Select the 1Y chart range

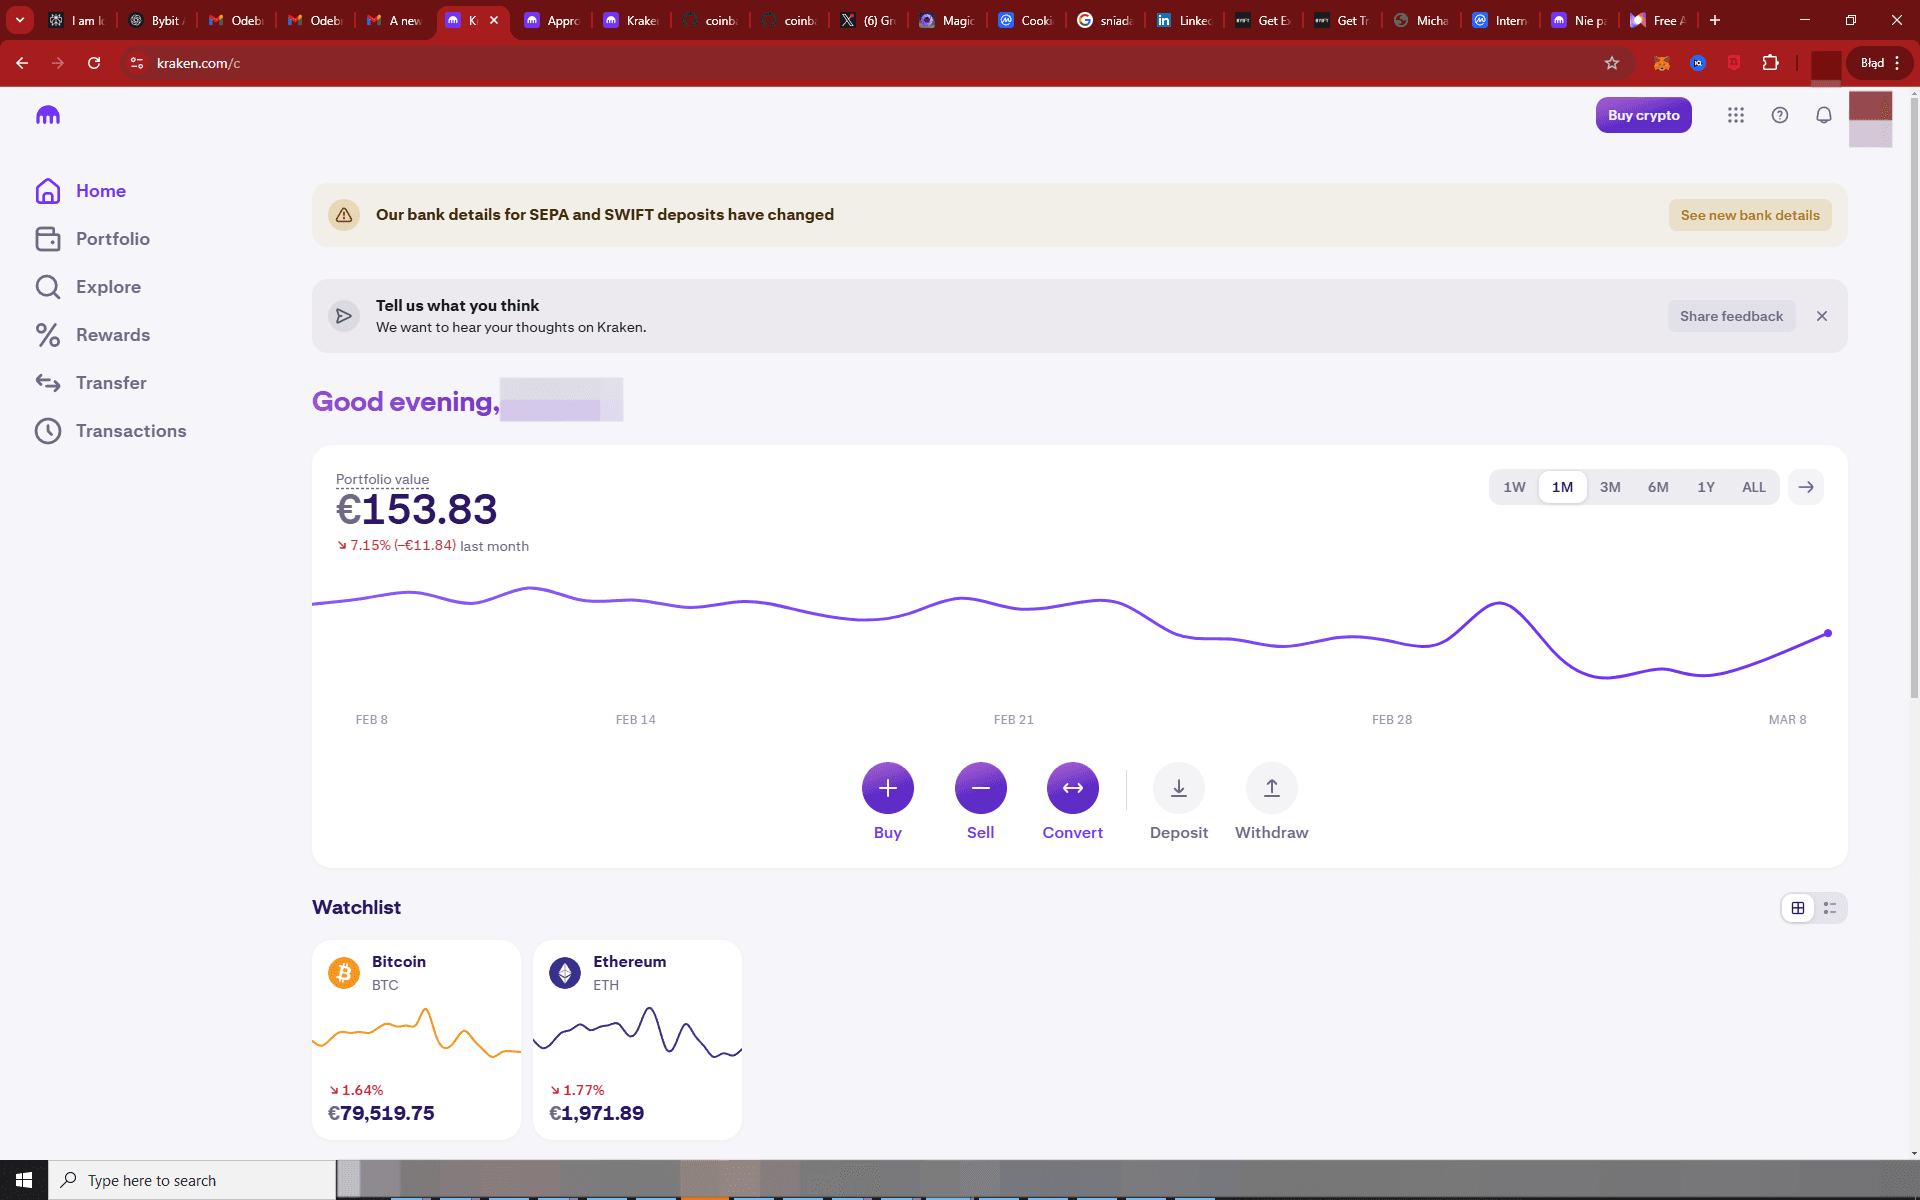pyautogui.click(x=1706, y=487)
